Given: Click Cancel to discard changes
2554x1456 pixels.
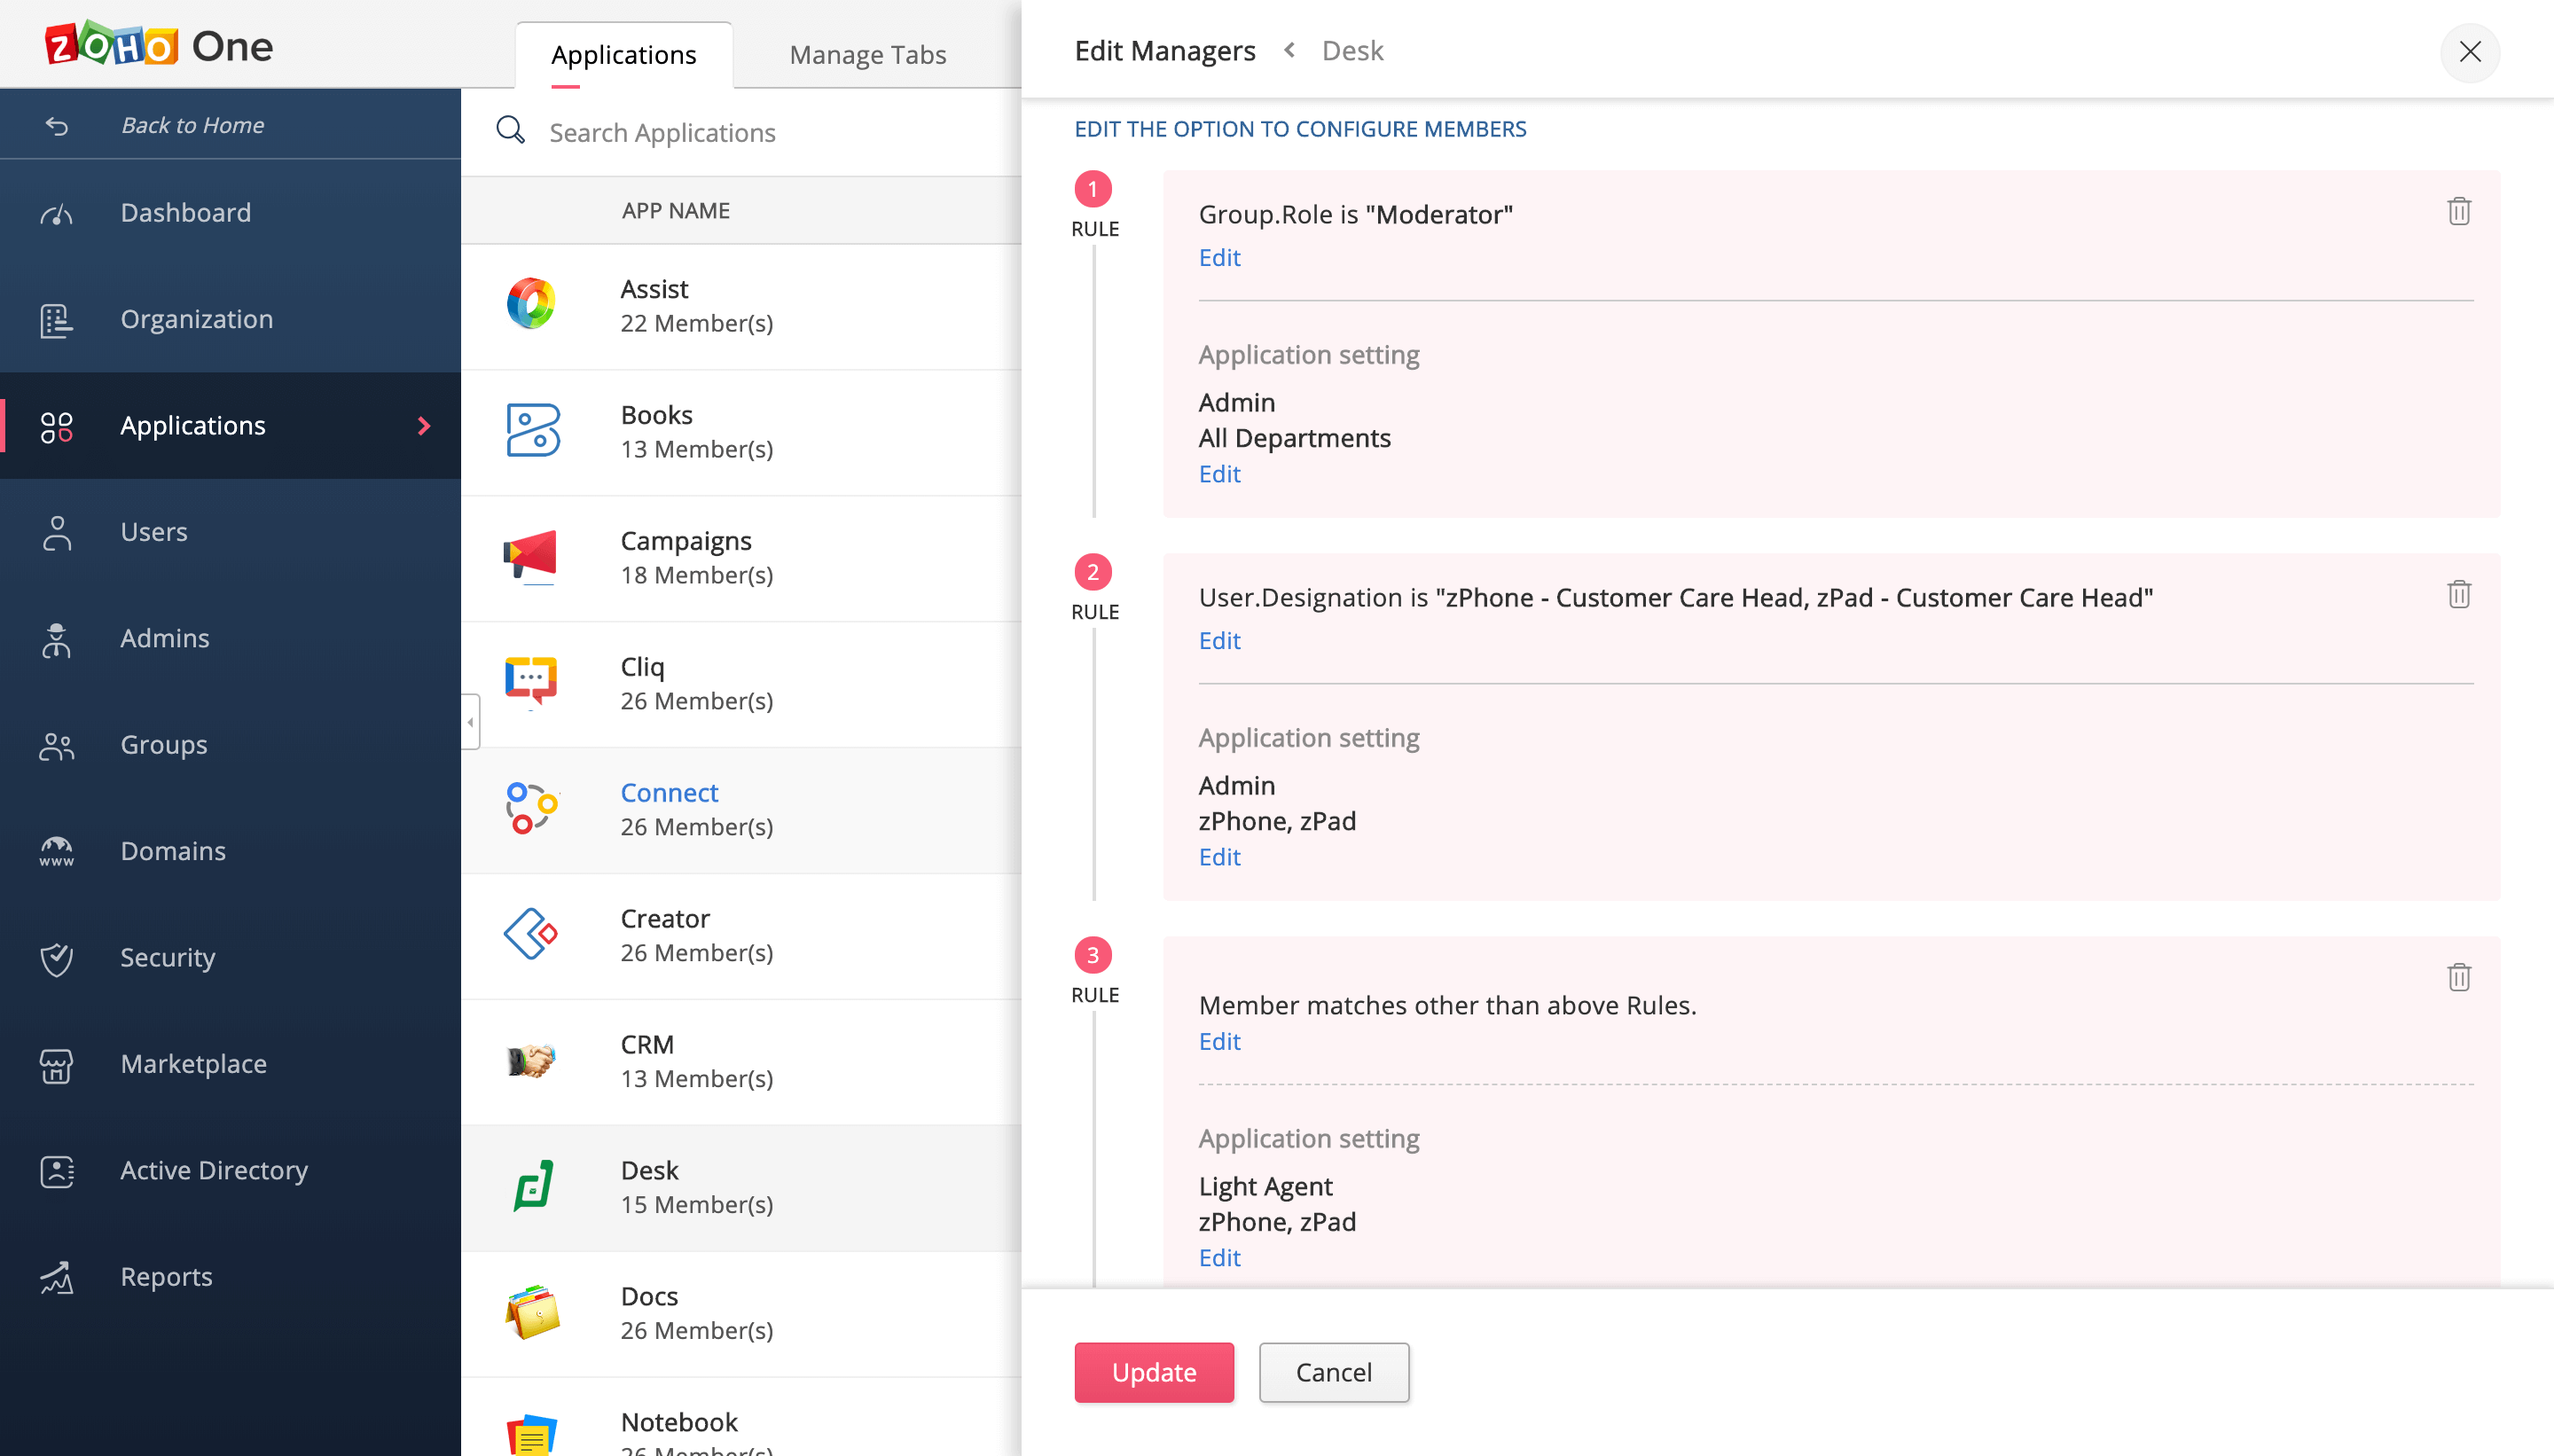Looking at the screenshot, I should [1335, 1372].
